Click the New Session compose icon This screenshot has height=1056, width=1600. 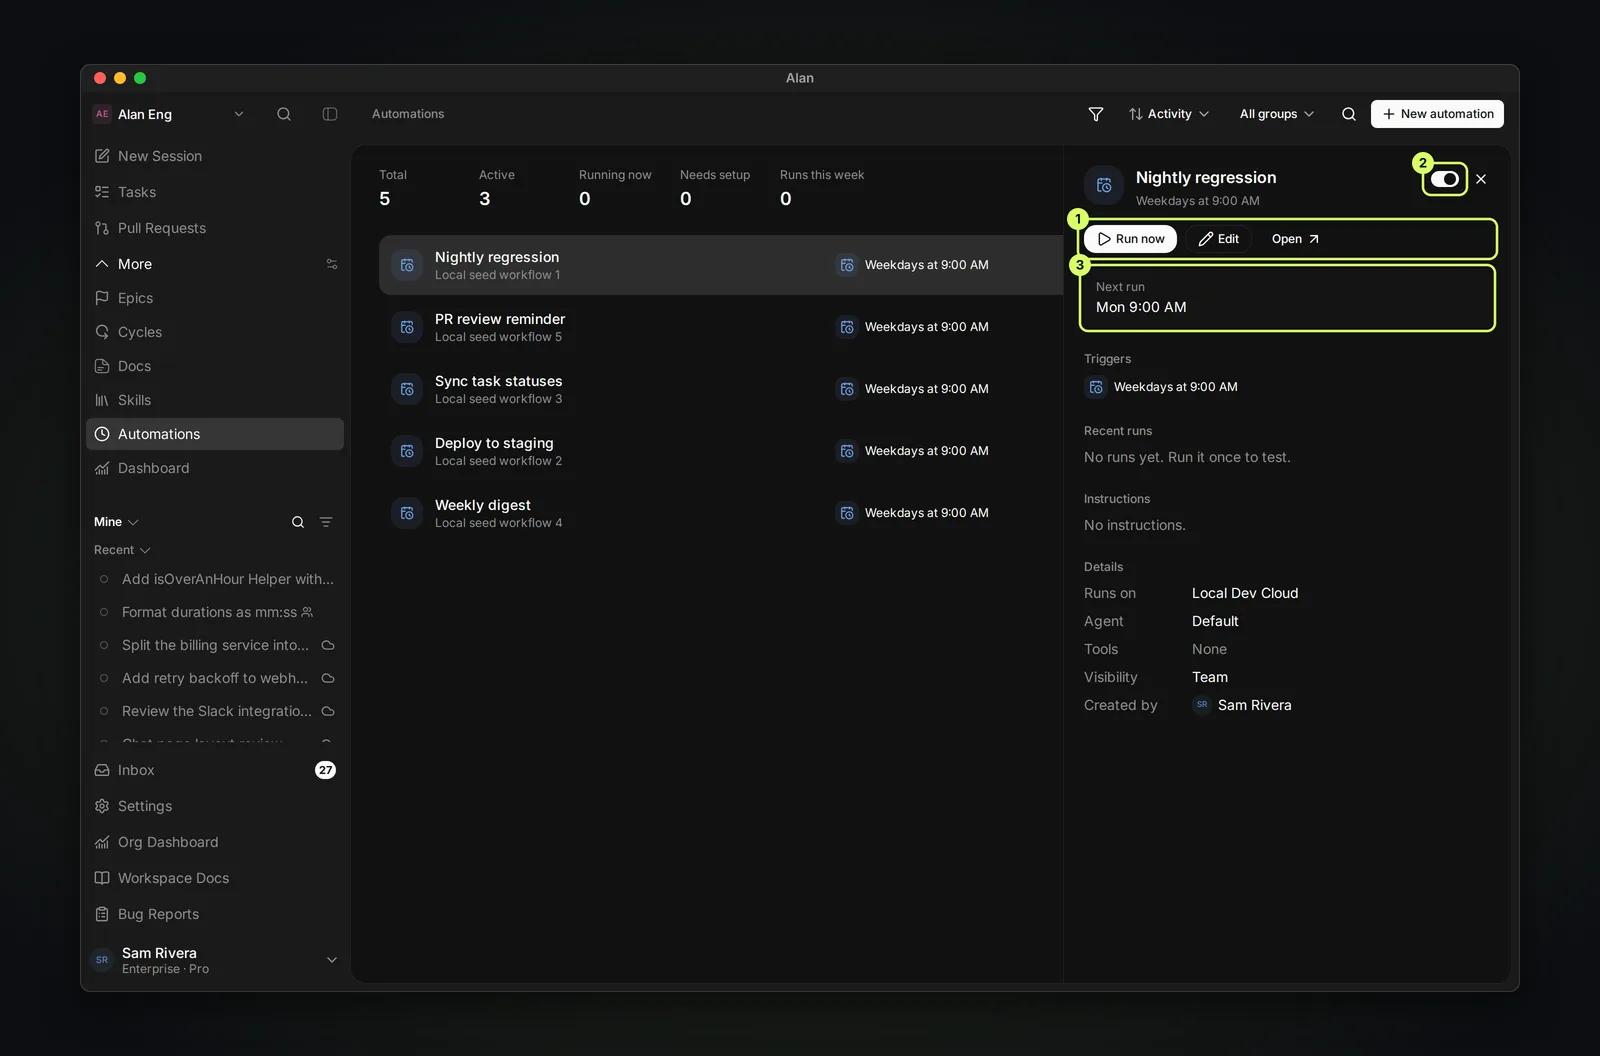point(102,156)
